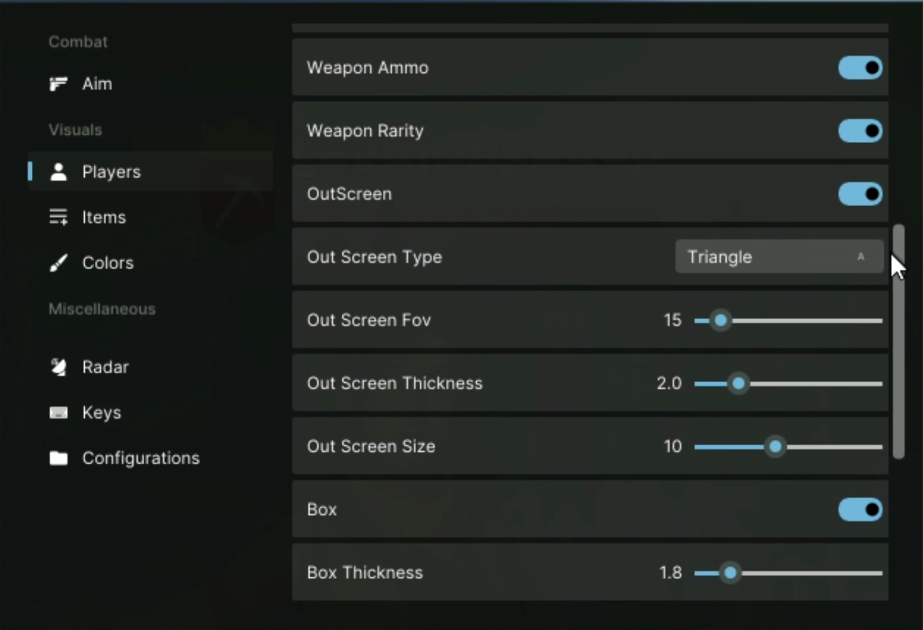Select the Players person icon

click(x=59, y=172)
